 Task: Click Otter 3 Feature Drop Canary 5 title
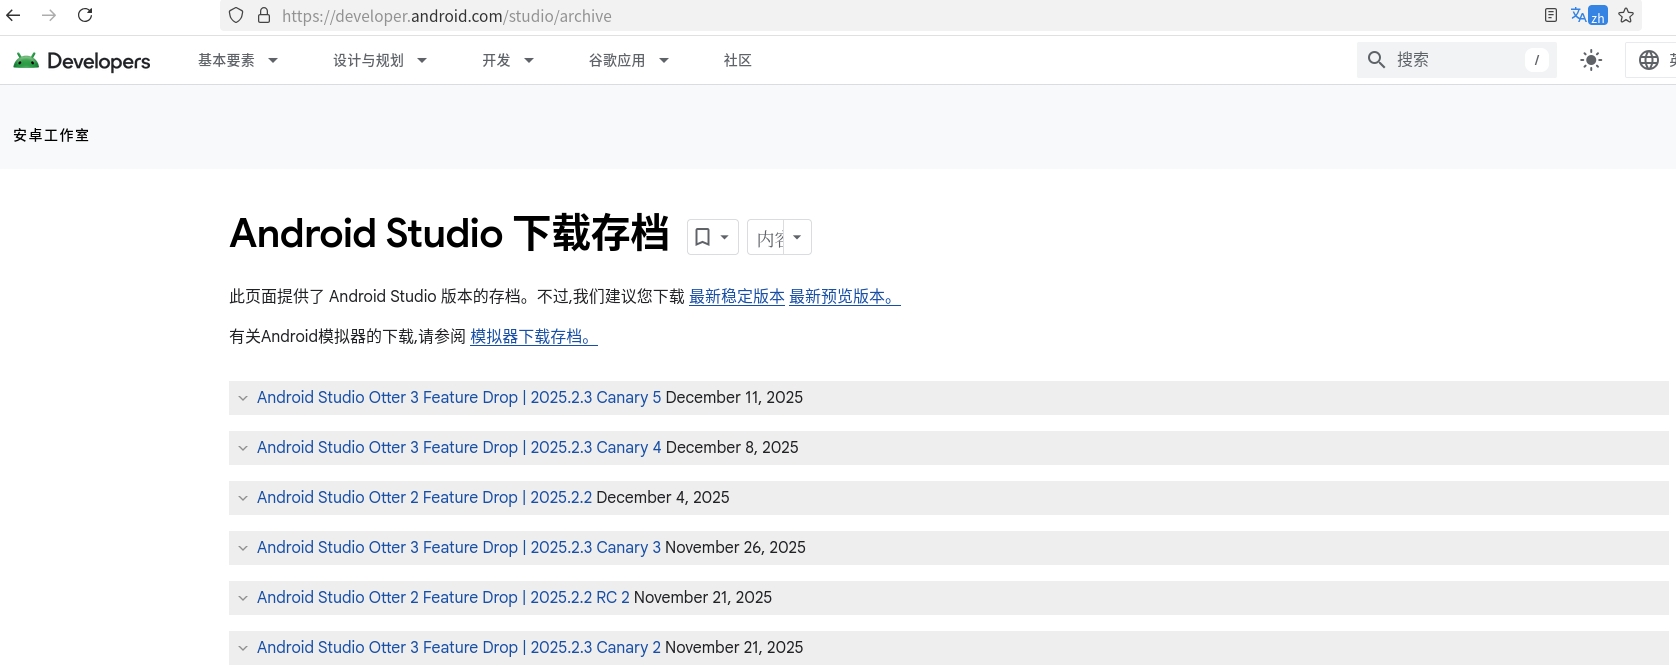(459, 397)
